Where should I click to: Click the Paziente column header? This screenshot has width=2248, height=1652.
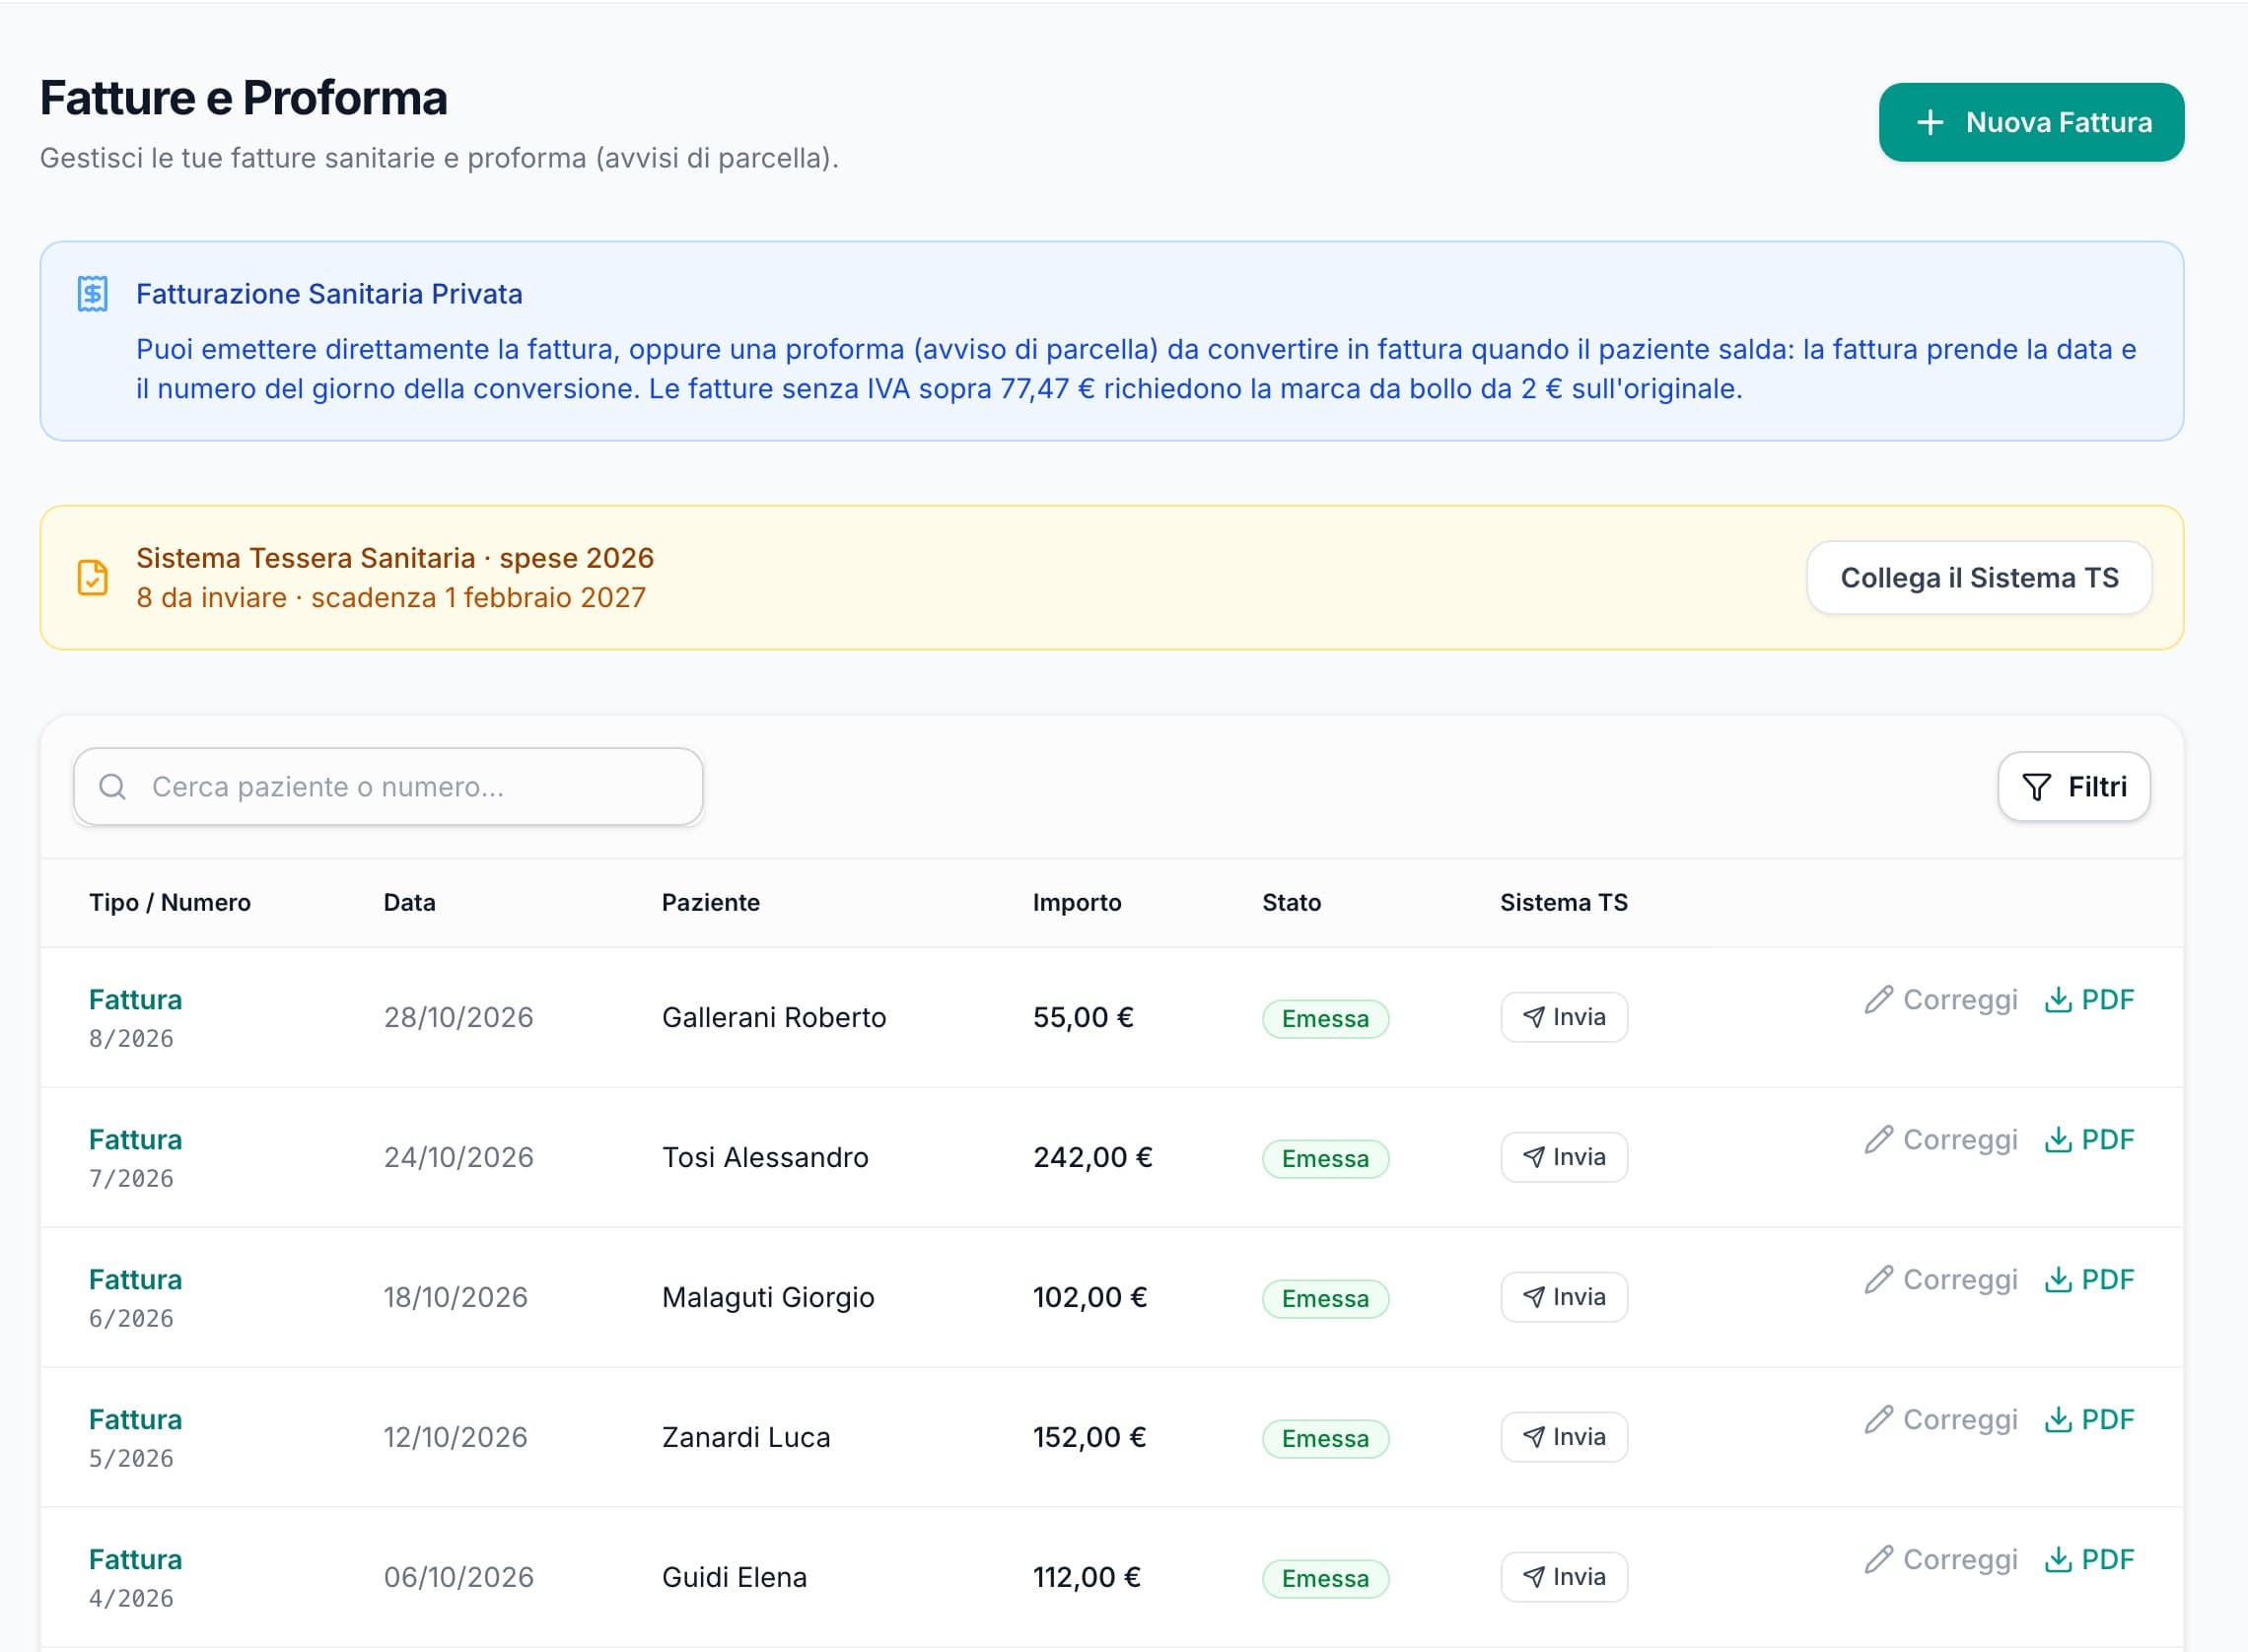(x=711, y=902)
